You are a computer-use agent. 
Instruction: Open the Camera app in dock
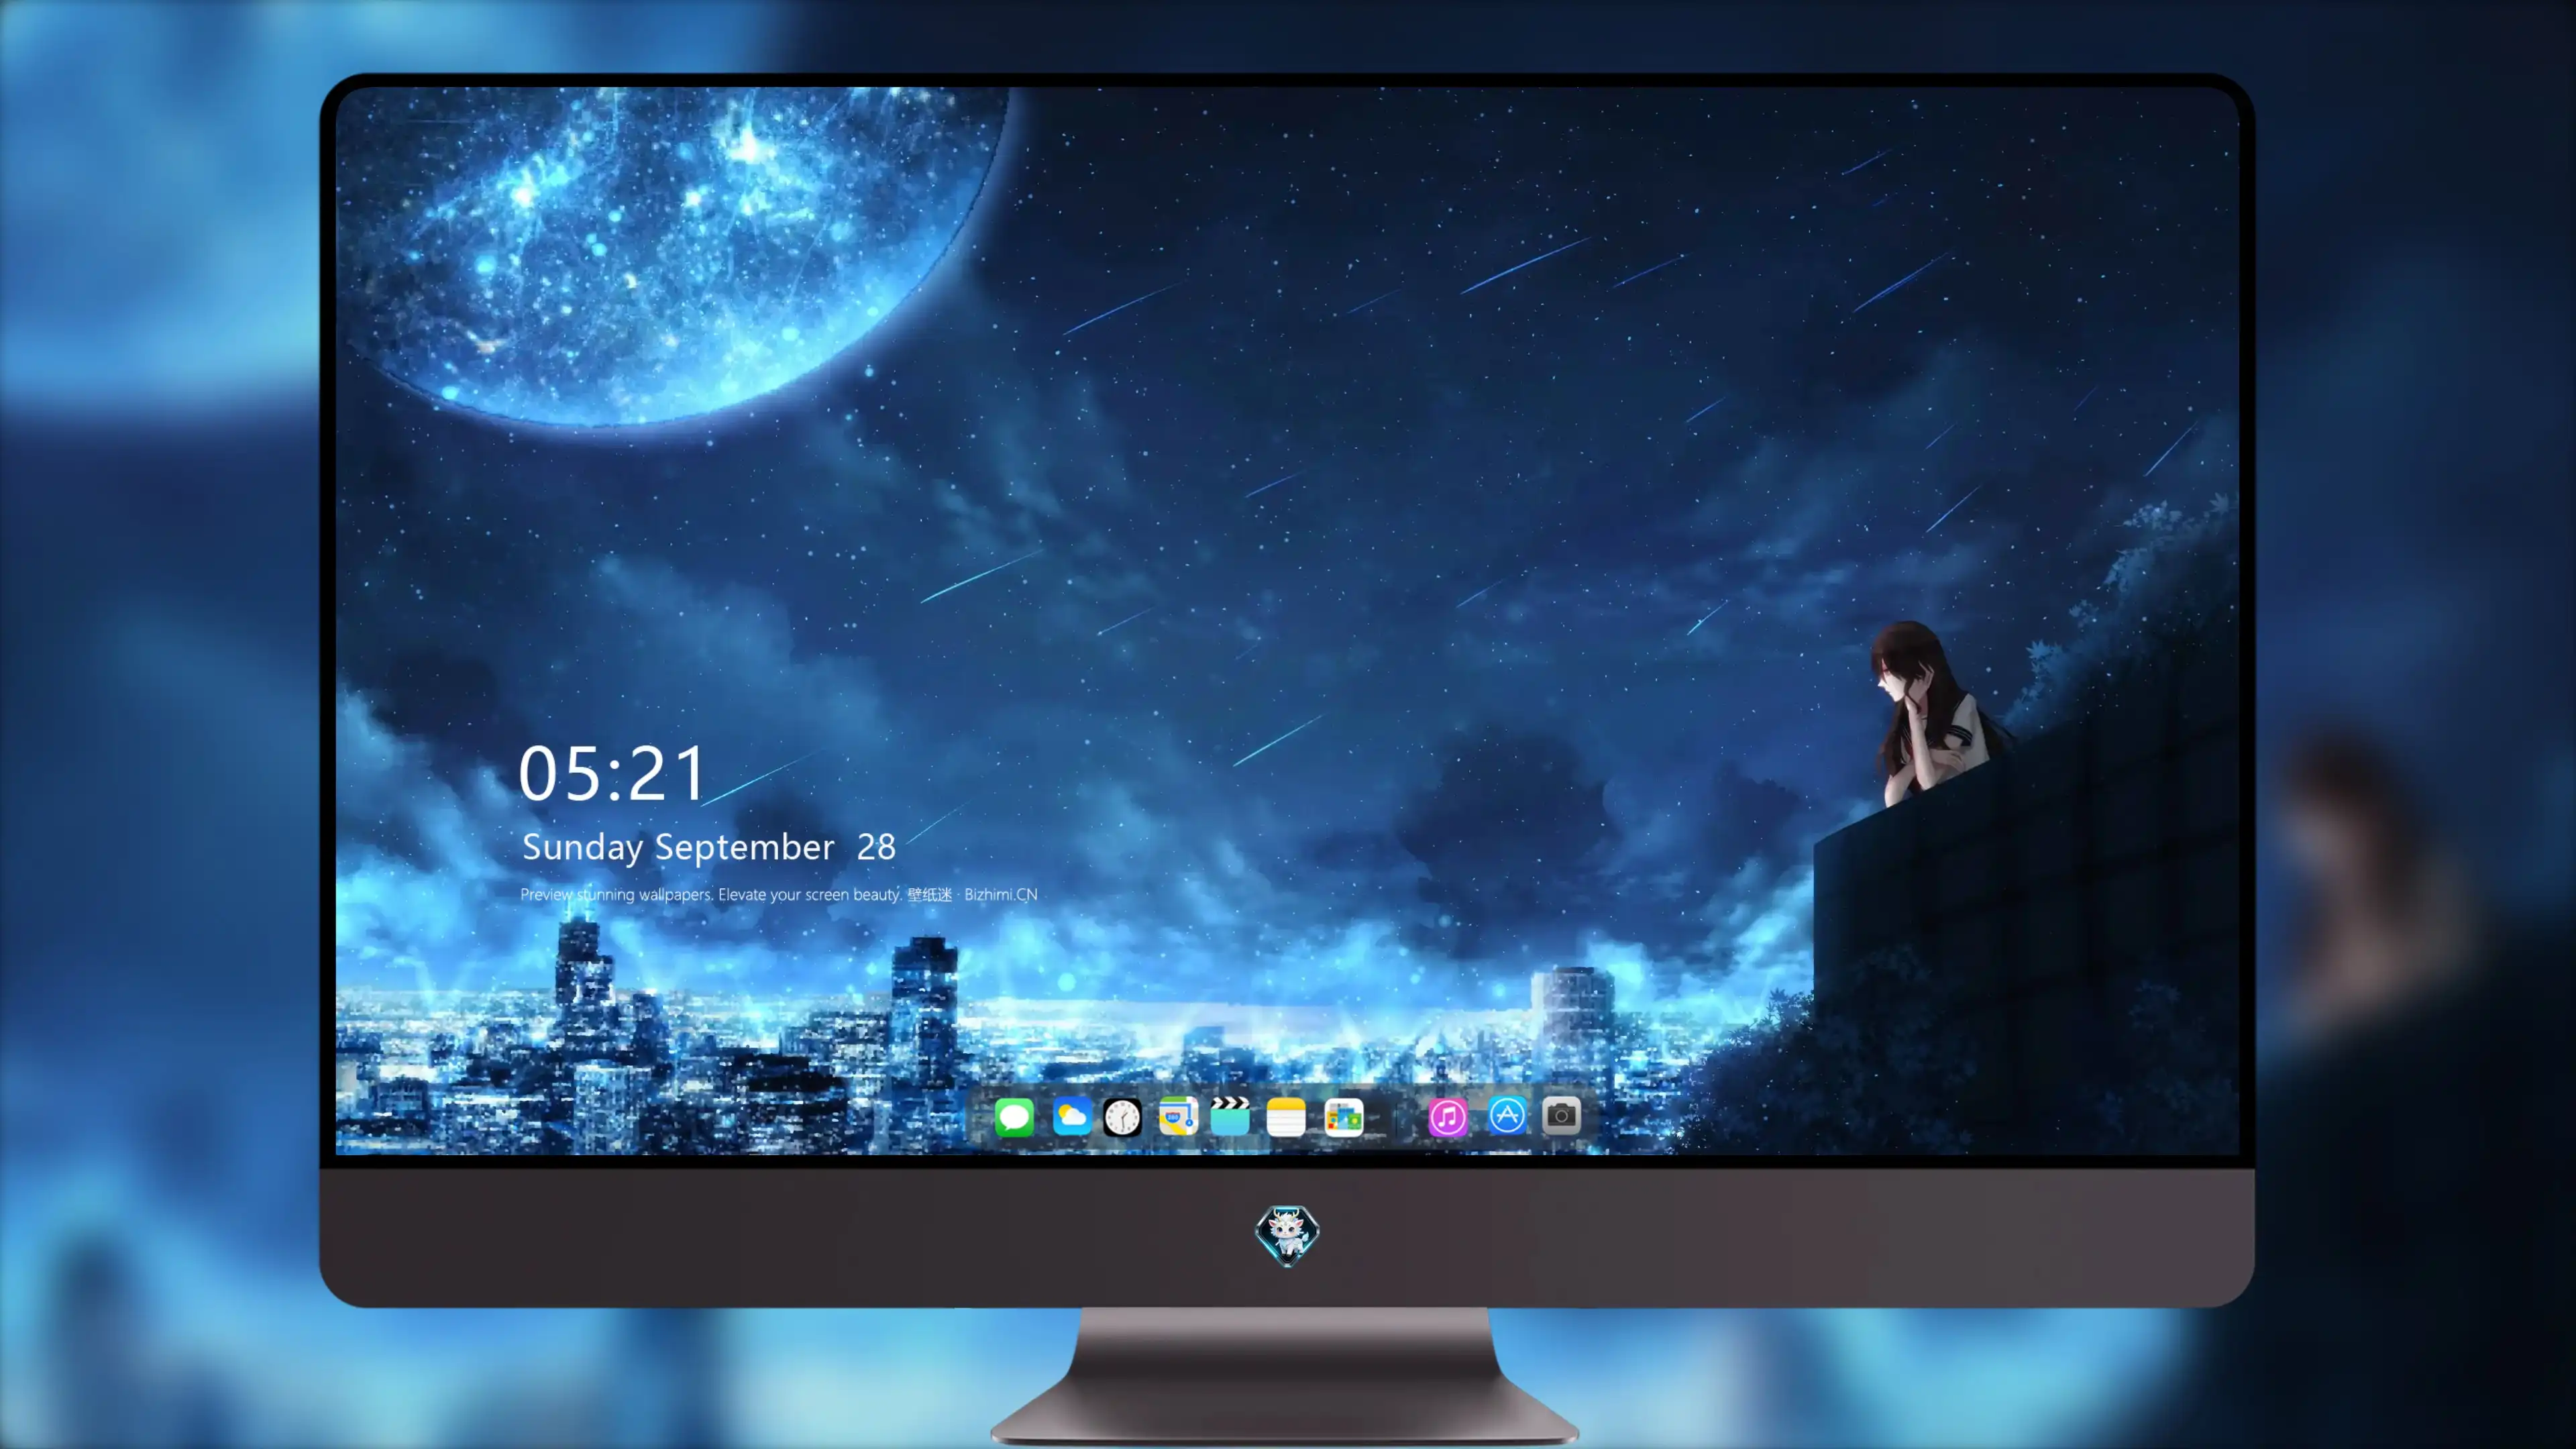click(x=1561, y=1115)
